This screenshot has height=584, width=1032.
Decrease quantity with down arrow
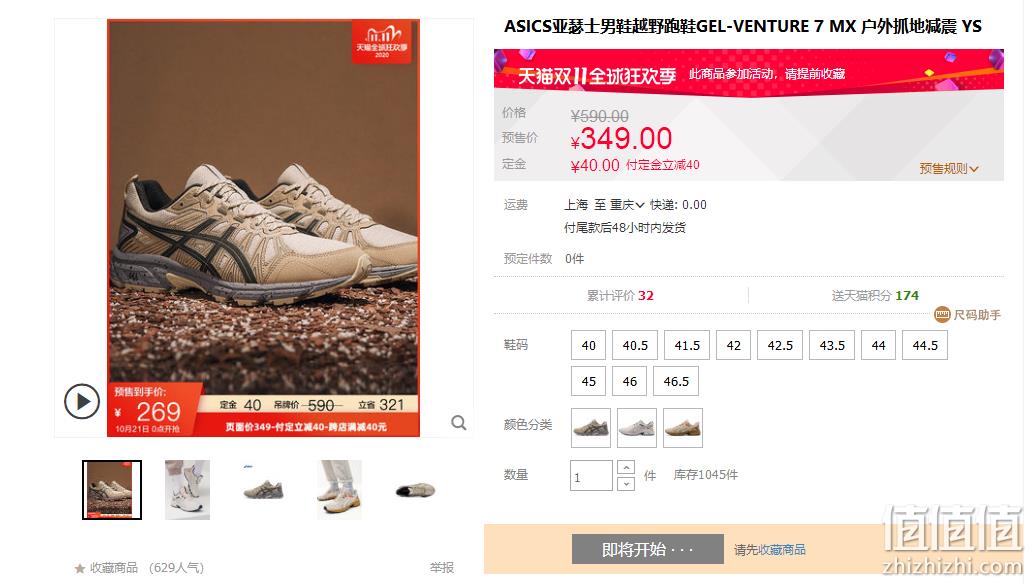click(x=626, y=483)
